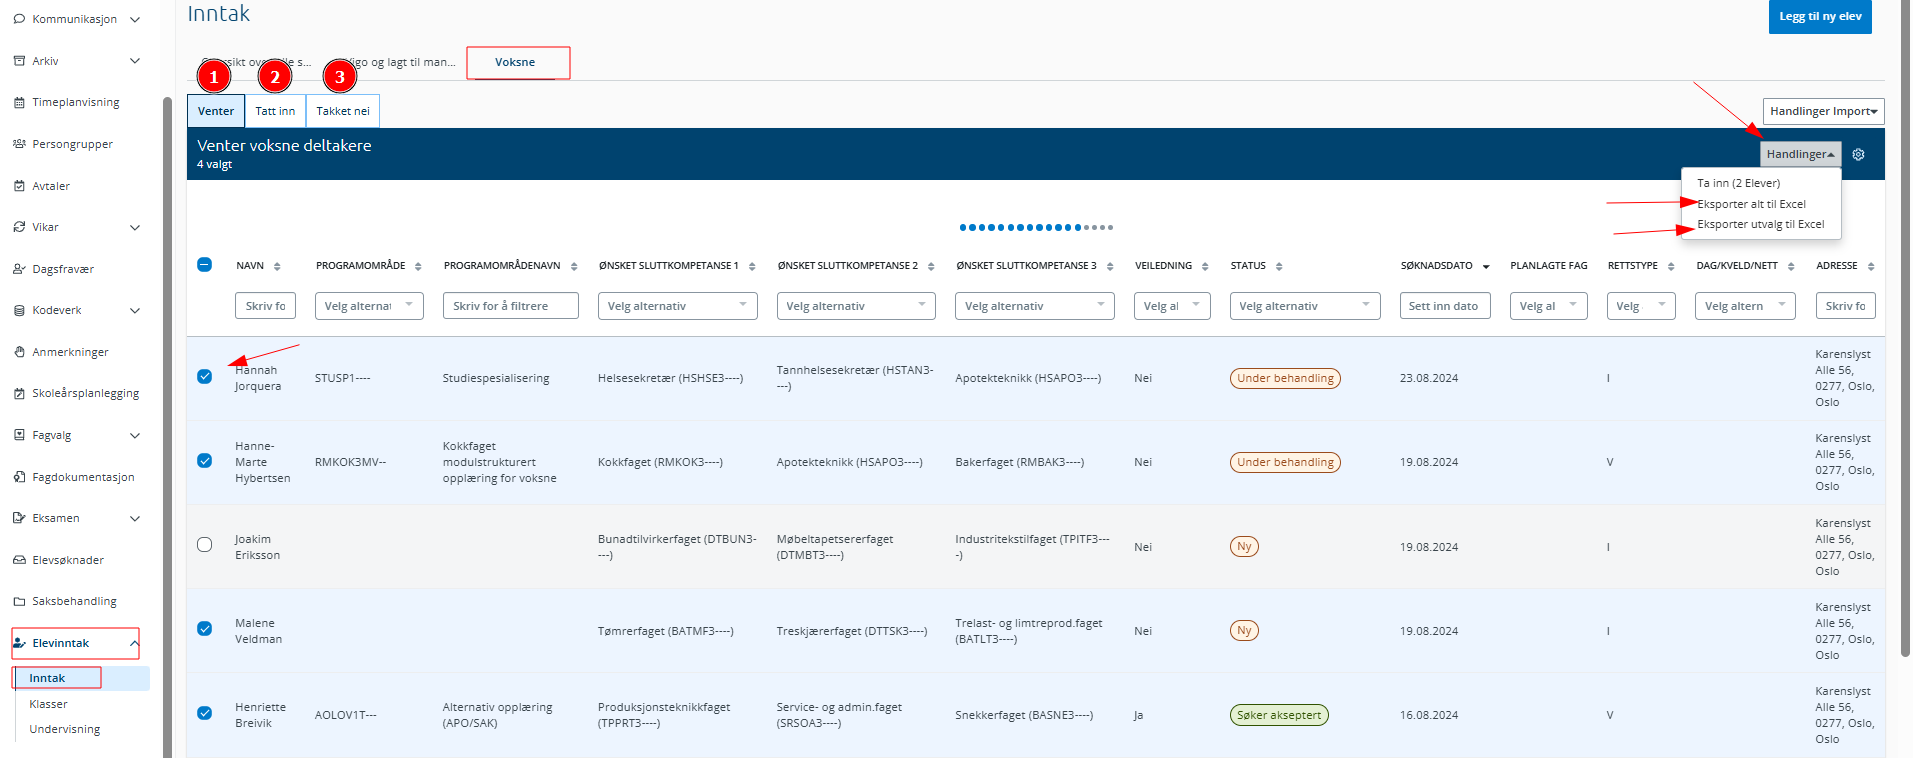The height and width of the screenshot is (758, 1913).
Task: Click Vikar refresh icon
Action: [x=19, y=227]
